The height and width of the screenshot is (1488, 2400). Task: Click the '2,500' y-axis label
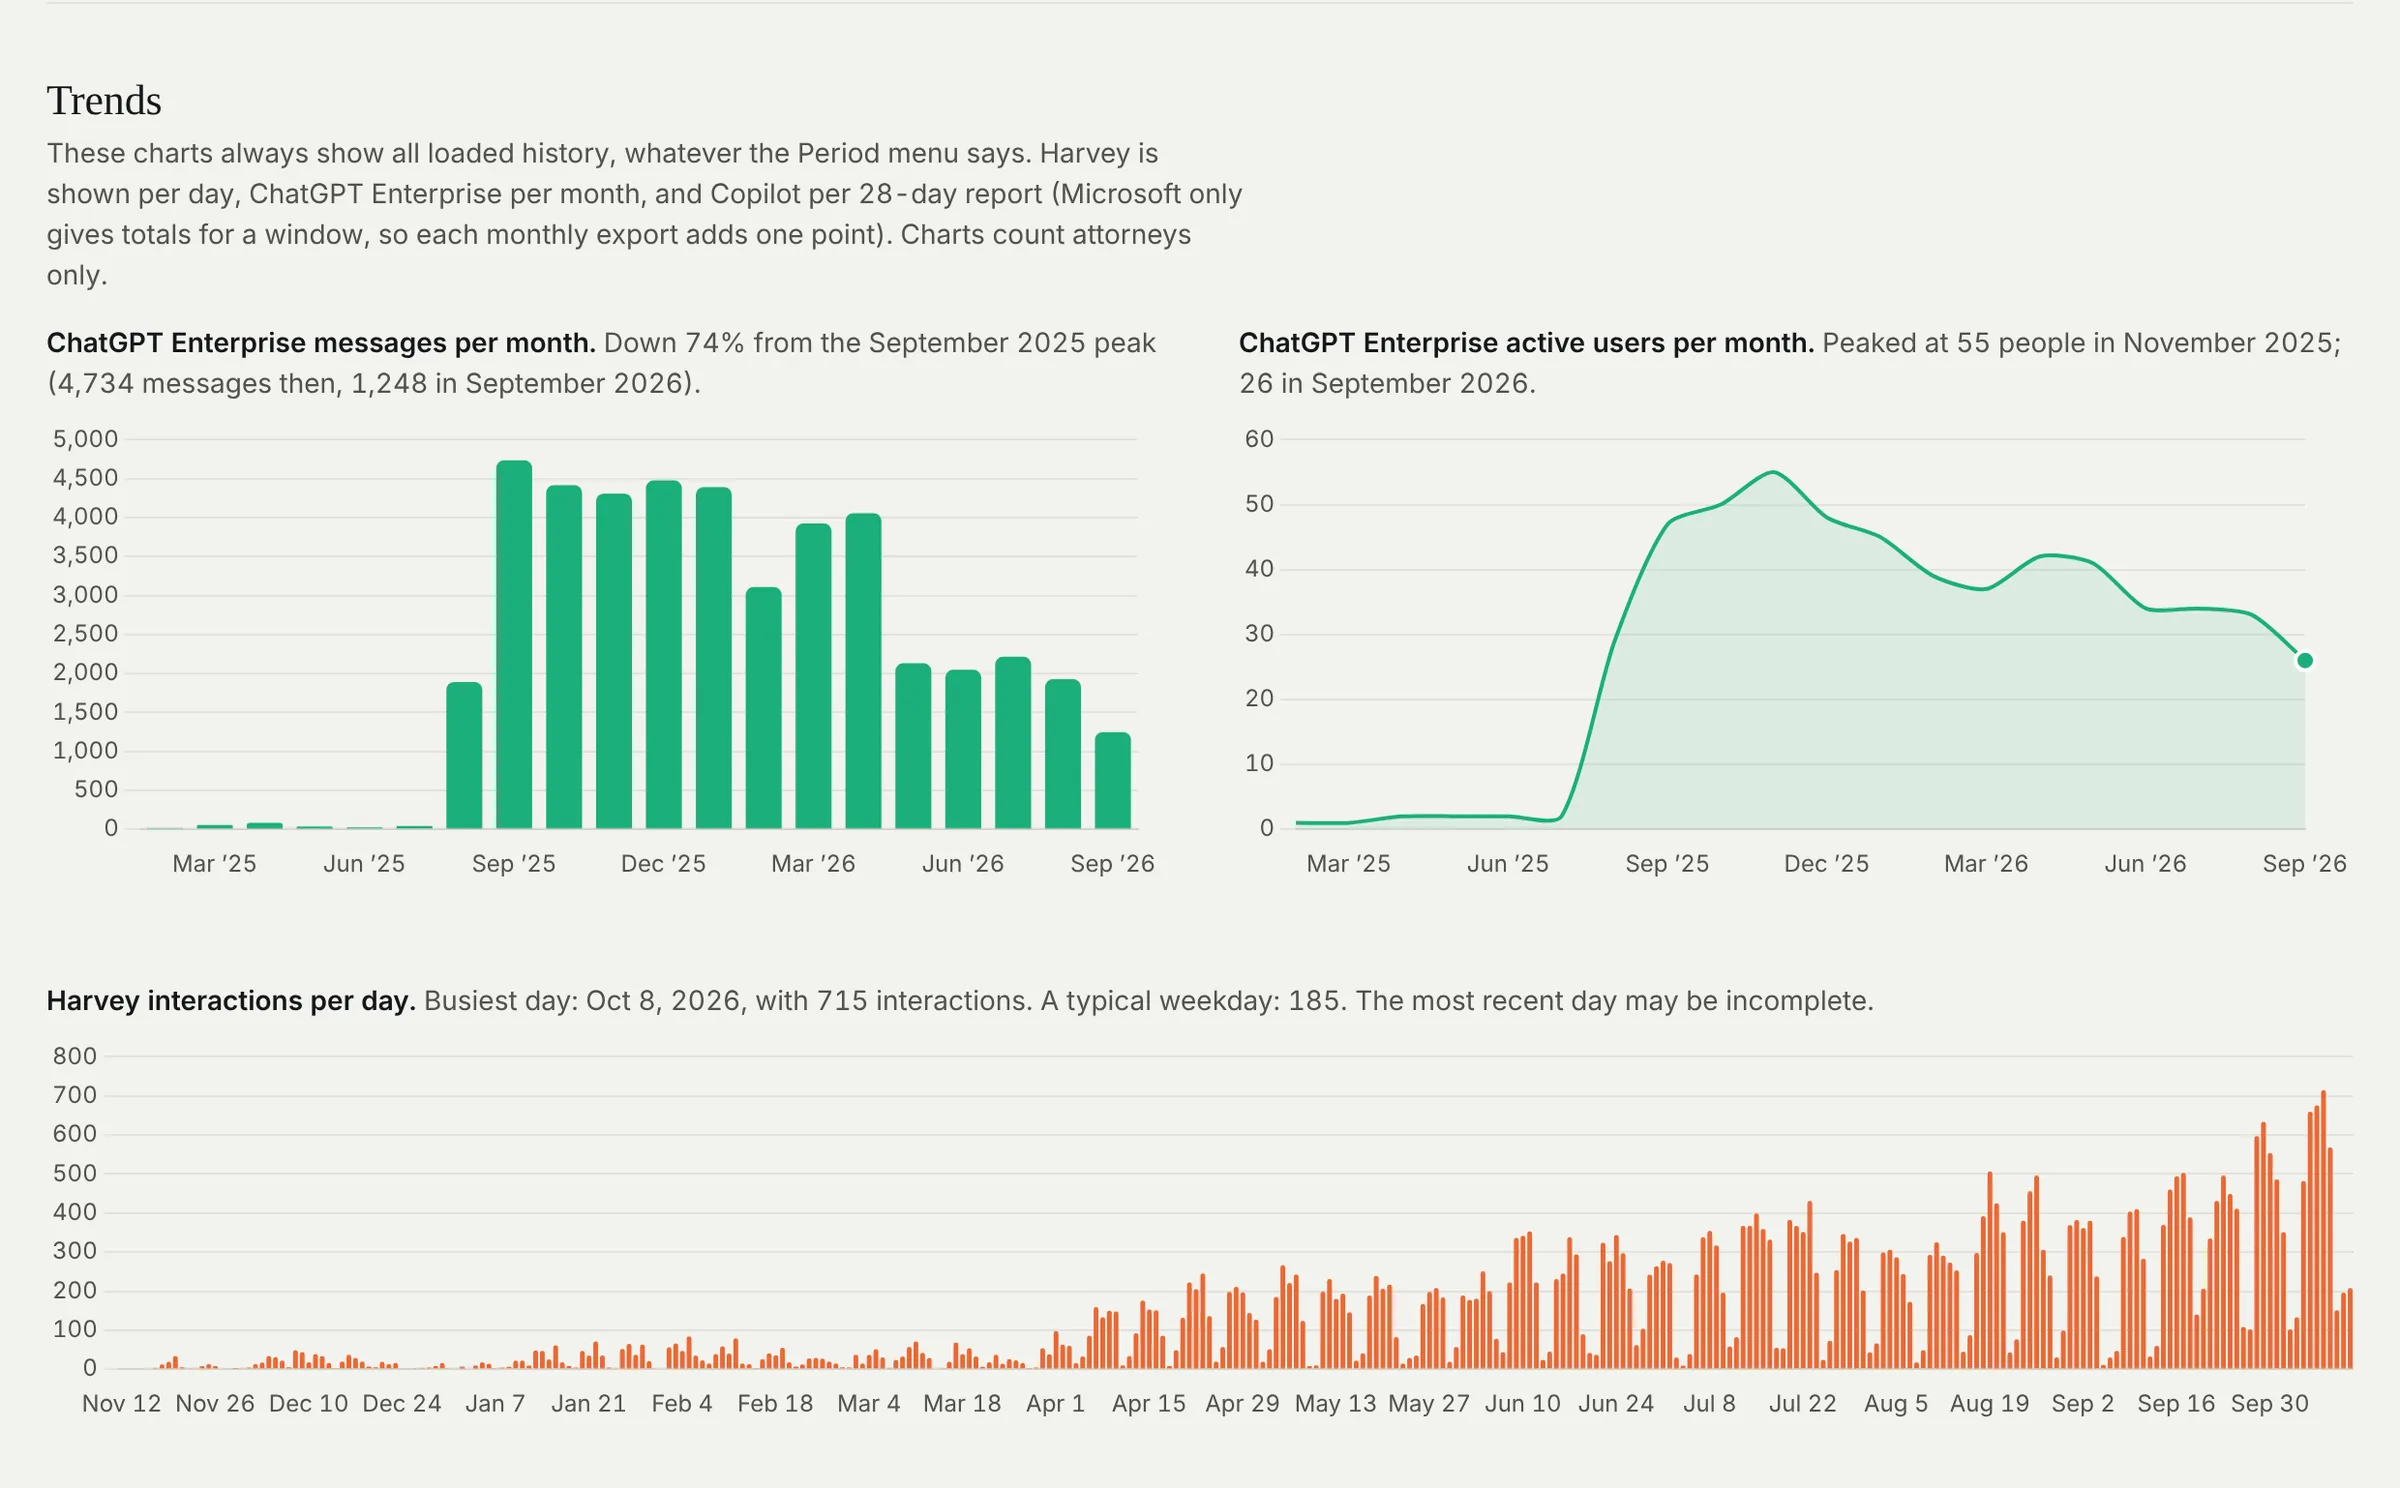[x=85, y=633]
